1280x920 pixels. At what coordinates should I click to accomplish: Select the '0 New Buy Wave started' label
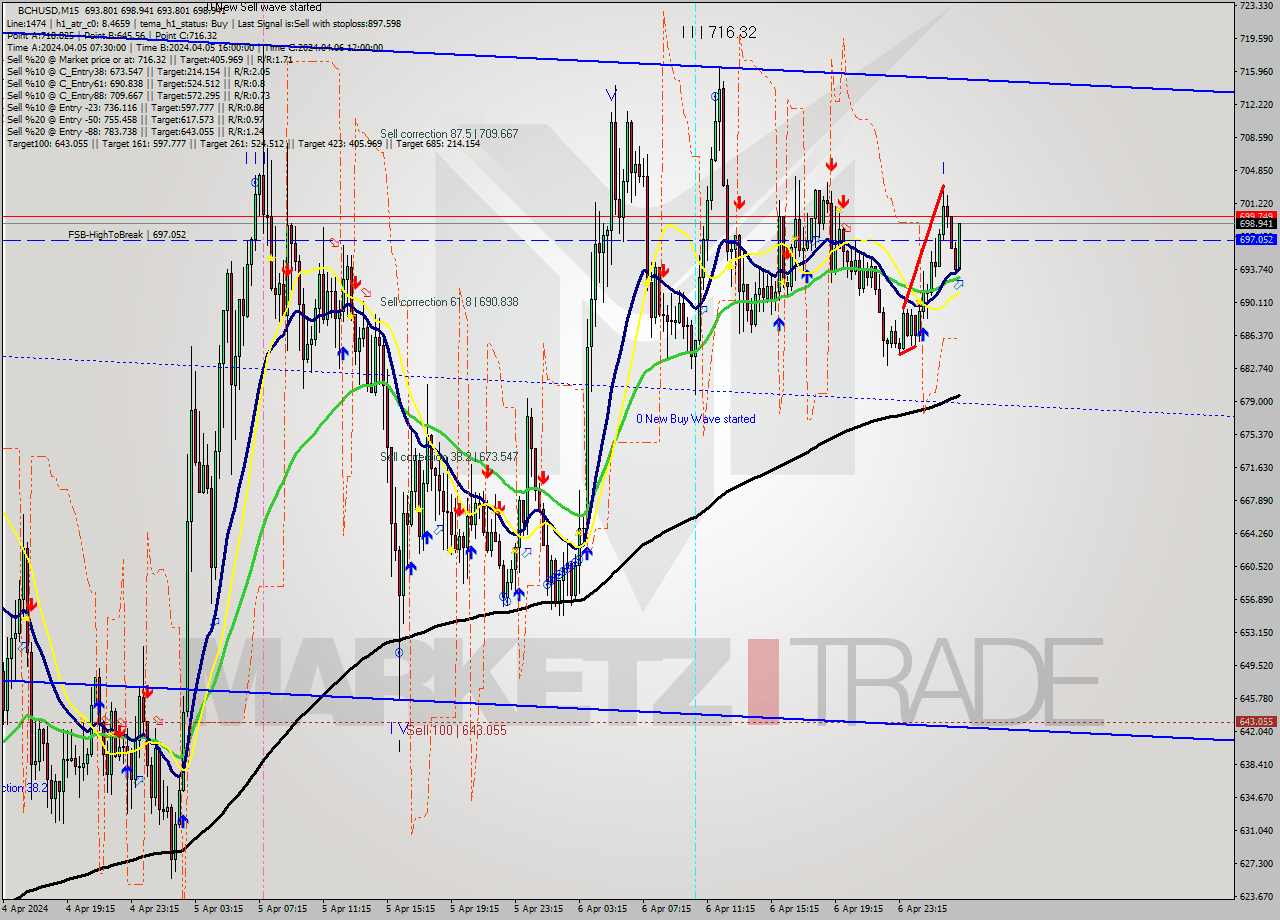(x=696, y=419)
